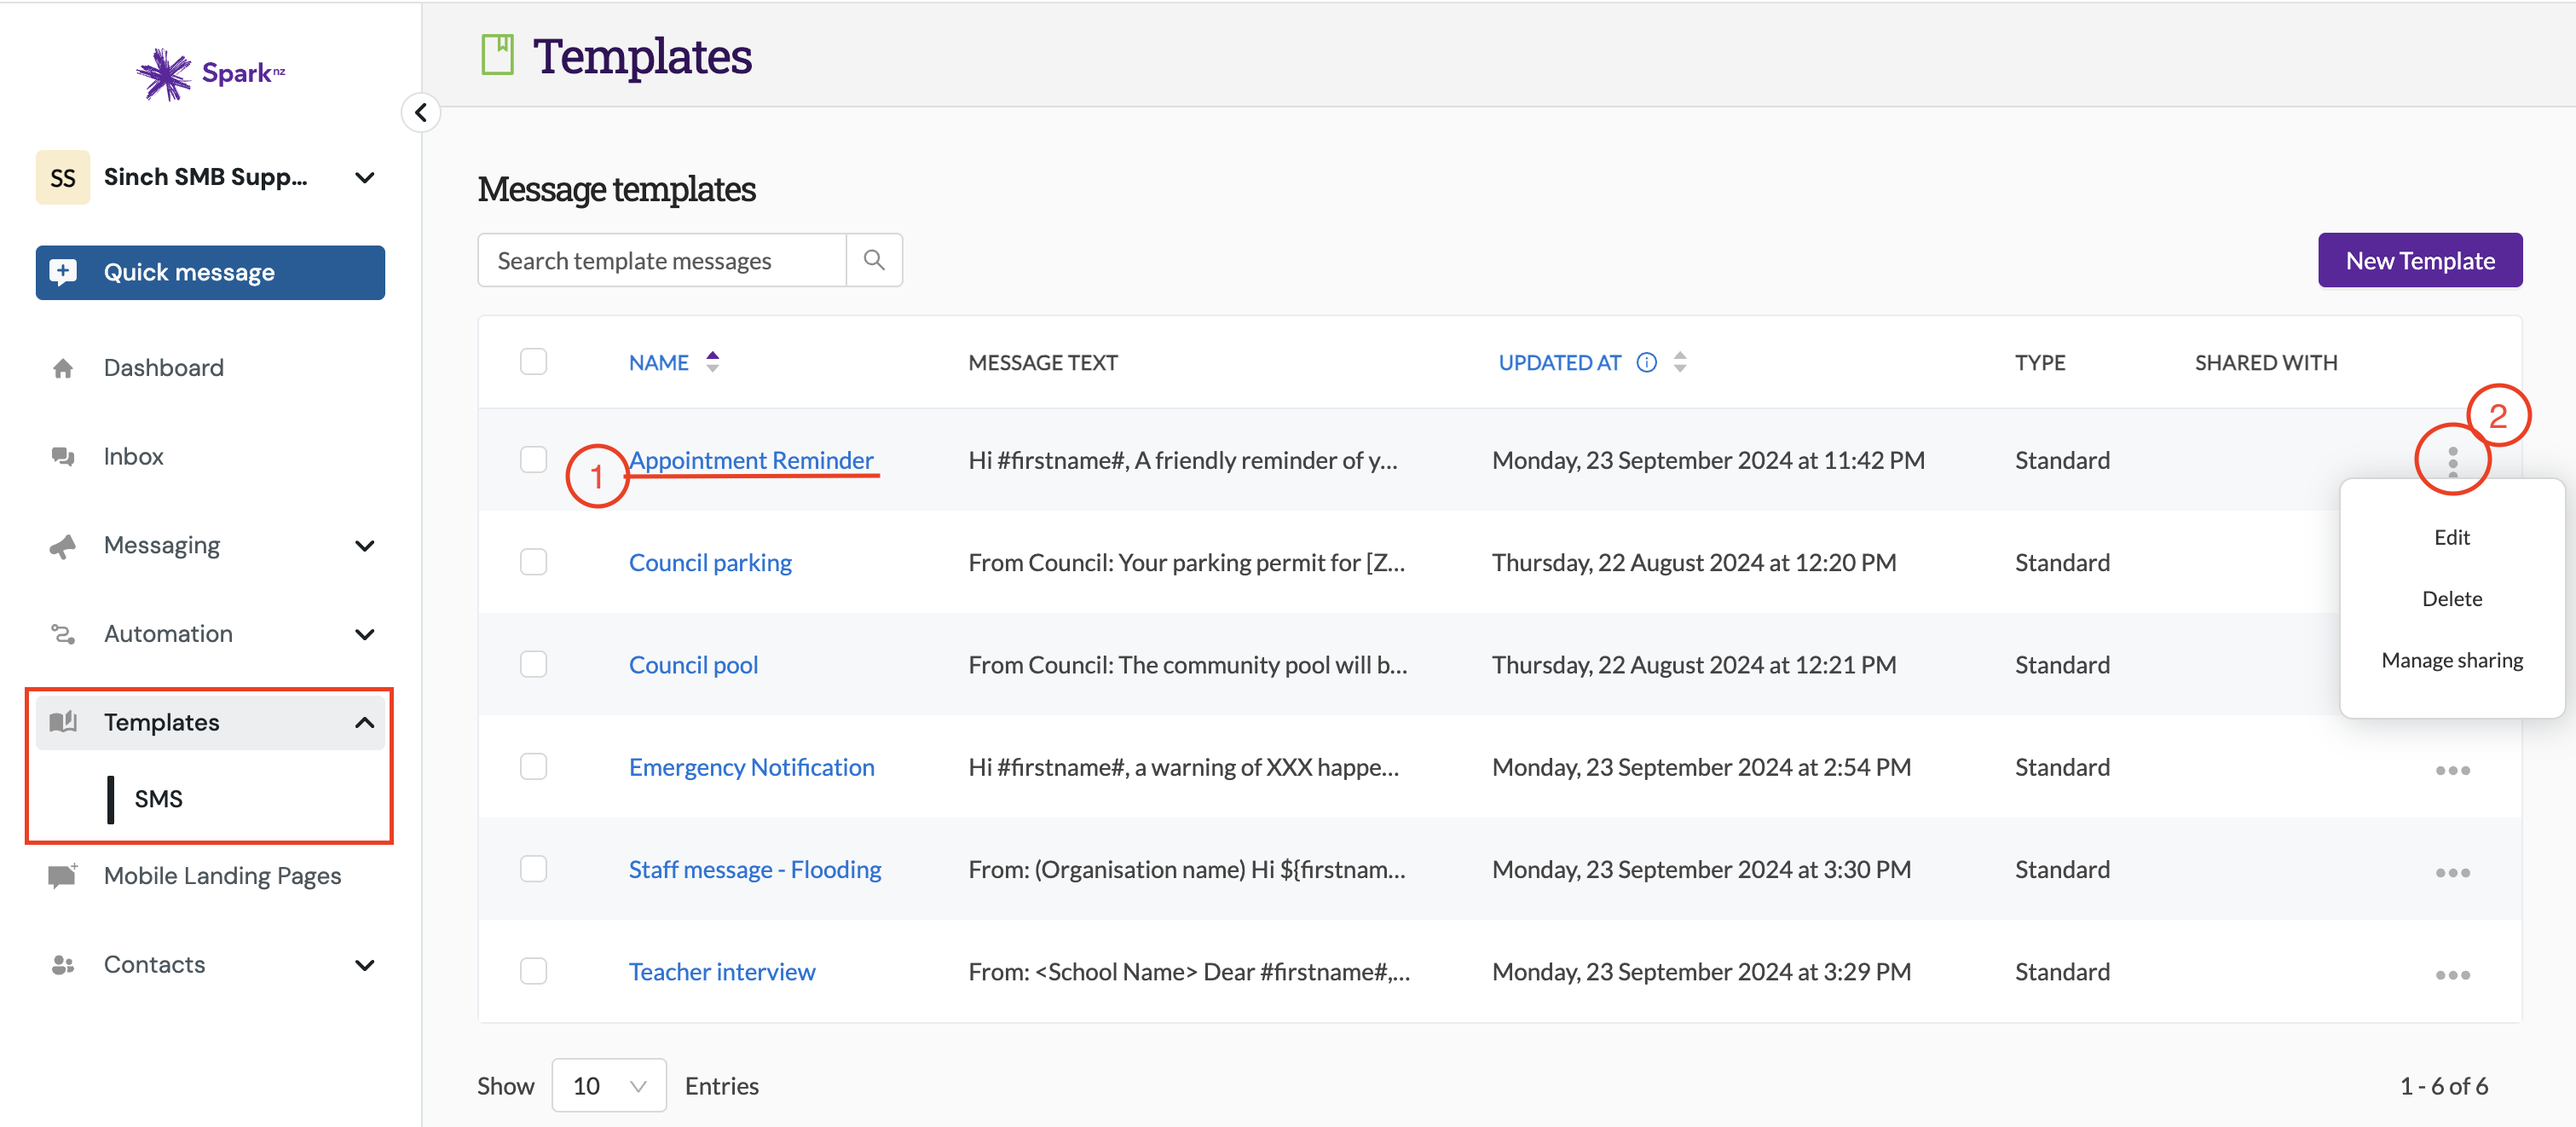The width and height of the screenshot is (2576, 1127).
Task: Click the Updated At info icon
Action: coord(1646,362)
